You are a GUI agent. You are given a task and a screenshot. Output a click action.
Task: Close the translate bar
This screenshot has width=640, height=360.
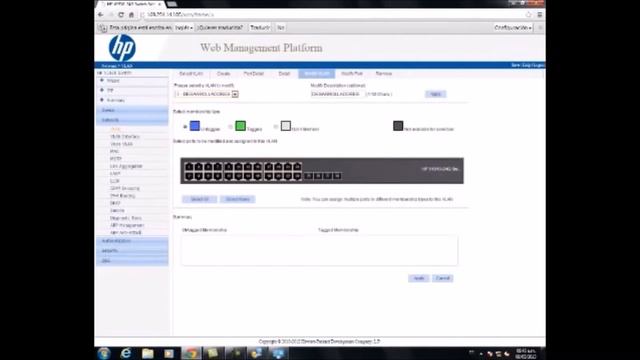pos(540,28)
